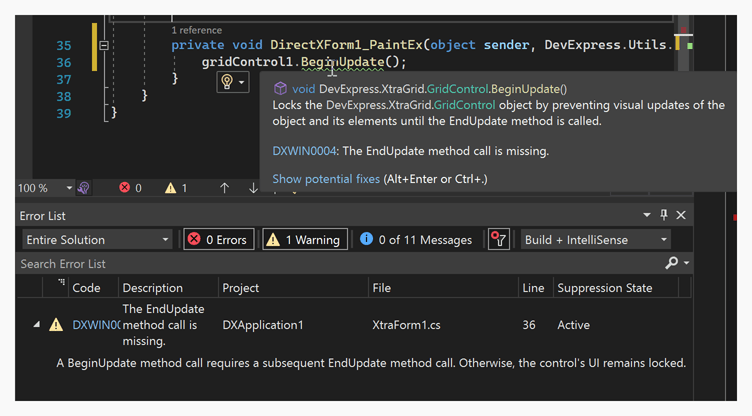The image size is (752, 416).
Task: Open the lightbulb quick actions icon
Action: point(227,82)
